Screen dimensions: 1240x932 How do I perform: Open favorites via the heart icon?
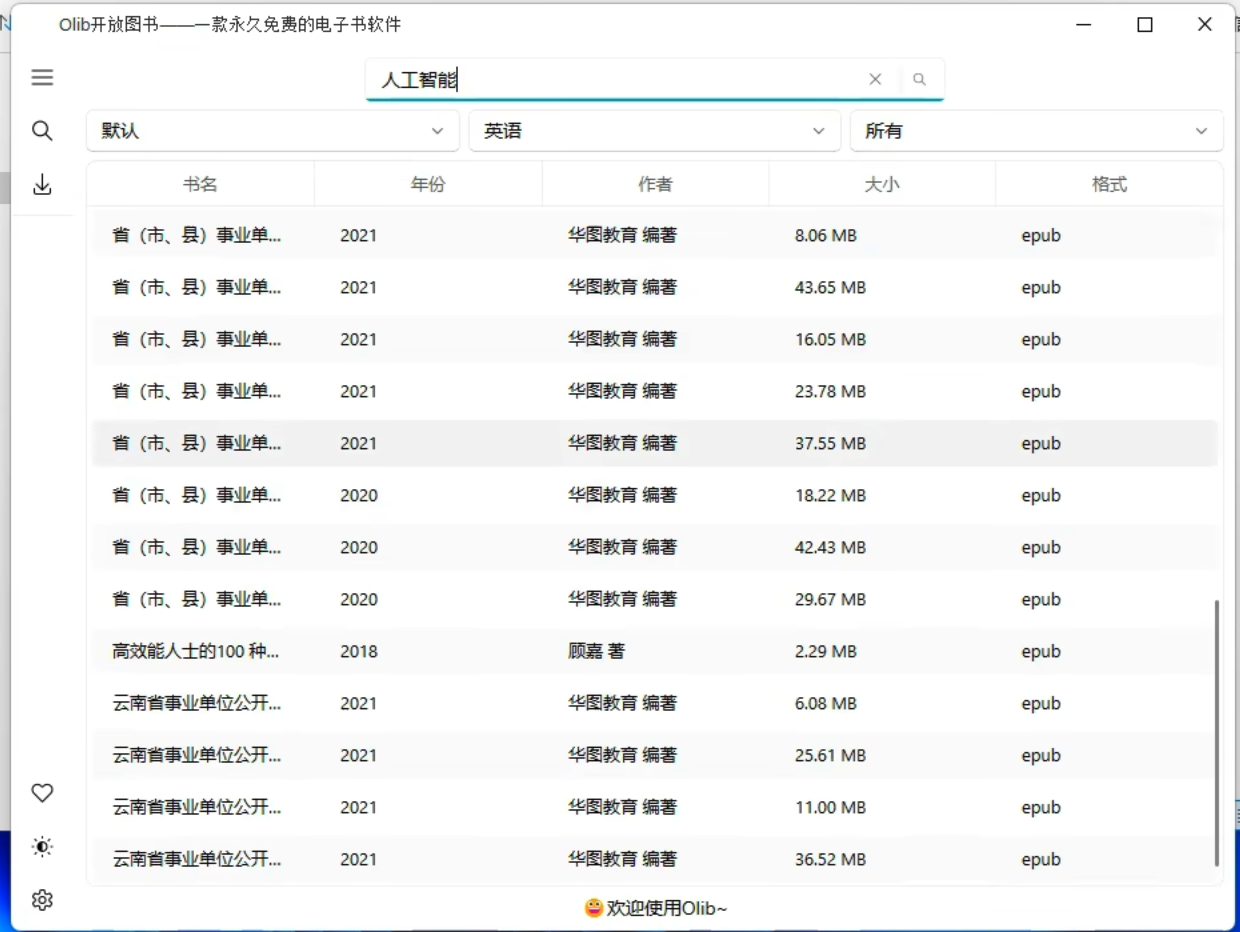(42, 792)
